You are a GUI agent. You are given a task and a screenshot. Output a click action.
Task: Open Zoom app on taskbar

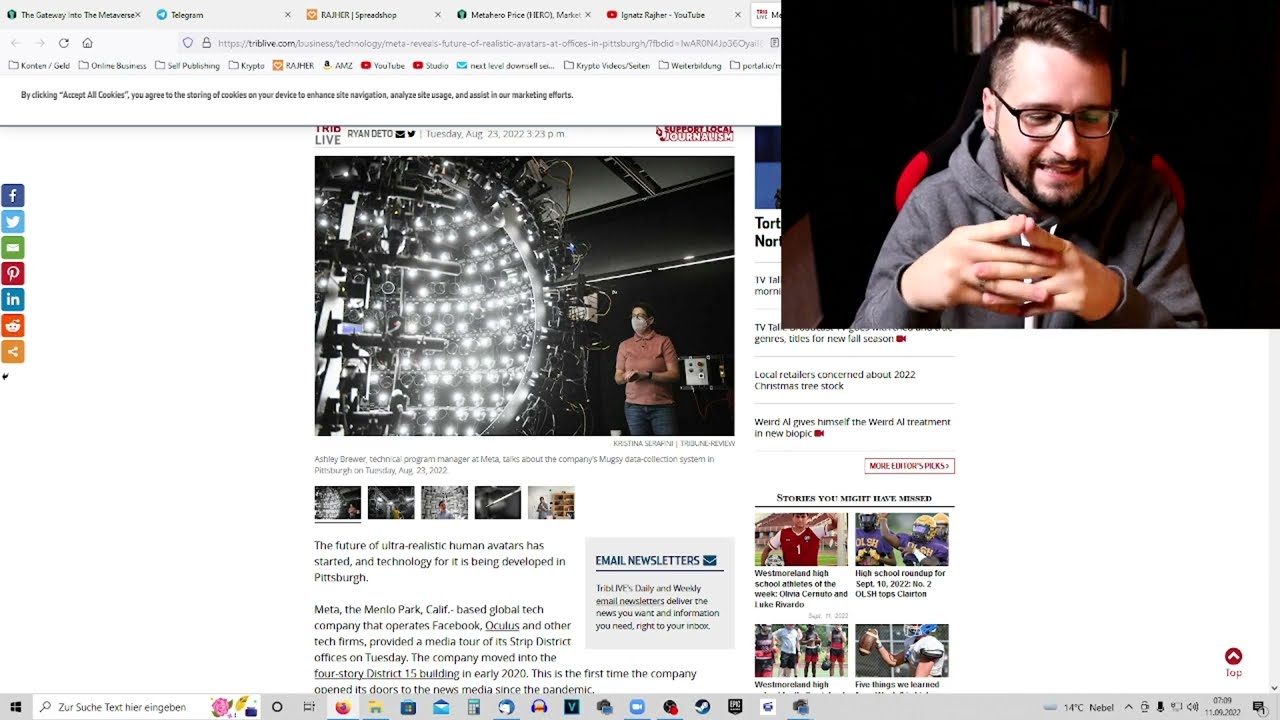(x=637, y=707)
